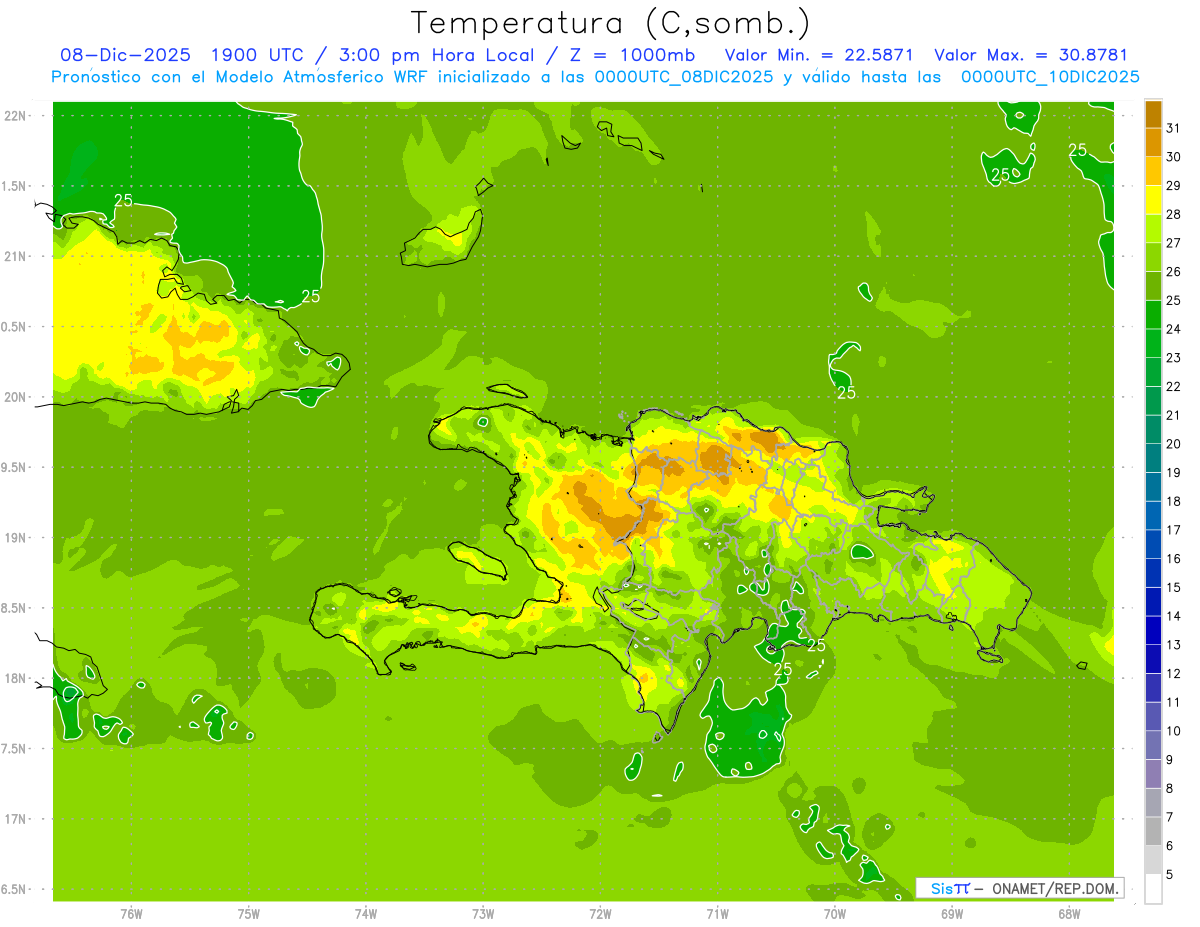This screenshot has width=1200, height=927.
Task: Pick the purple swatch between 8 and 9
Action: click(1153, 774)
